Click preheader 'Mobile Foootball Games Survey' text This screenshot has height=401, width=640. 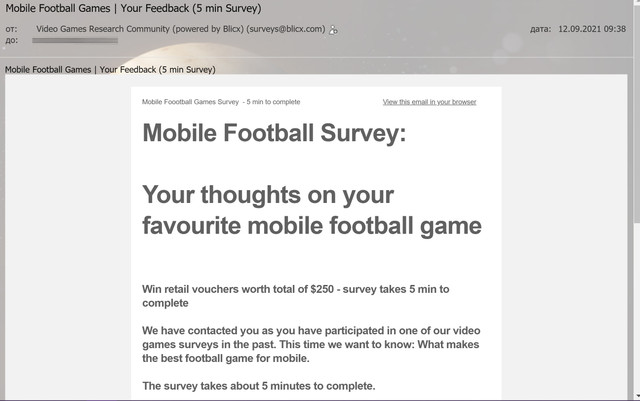click(x=190, y=102)
